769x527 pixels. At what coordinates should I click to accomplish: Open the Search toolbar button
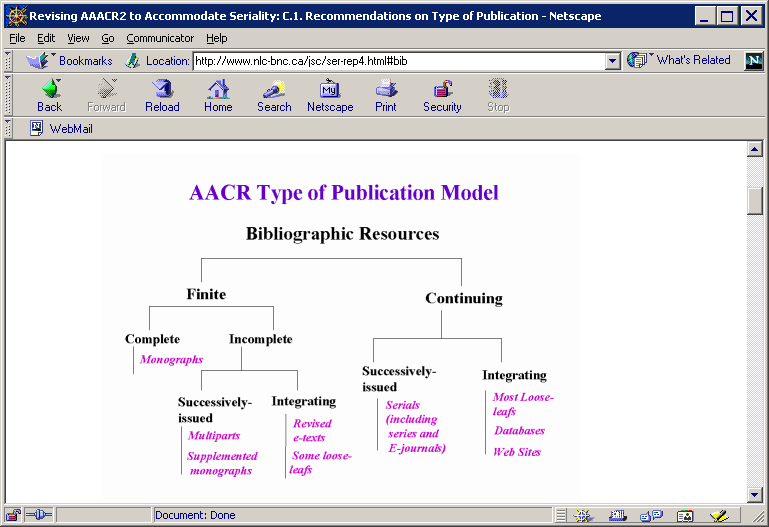tap(274, 96)
